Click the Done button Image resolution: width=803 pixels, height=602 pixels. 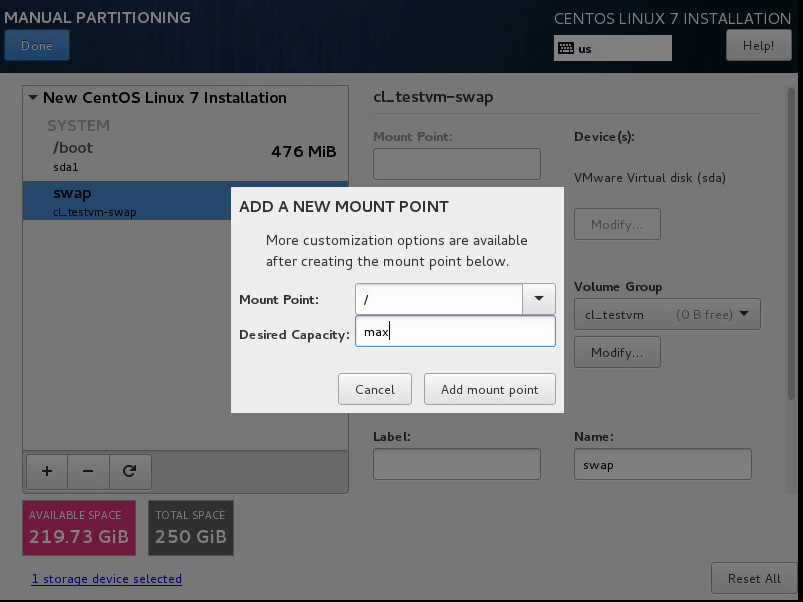pos(37,45)
